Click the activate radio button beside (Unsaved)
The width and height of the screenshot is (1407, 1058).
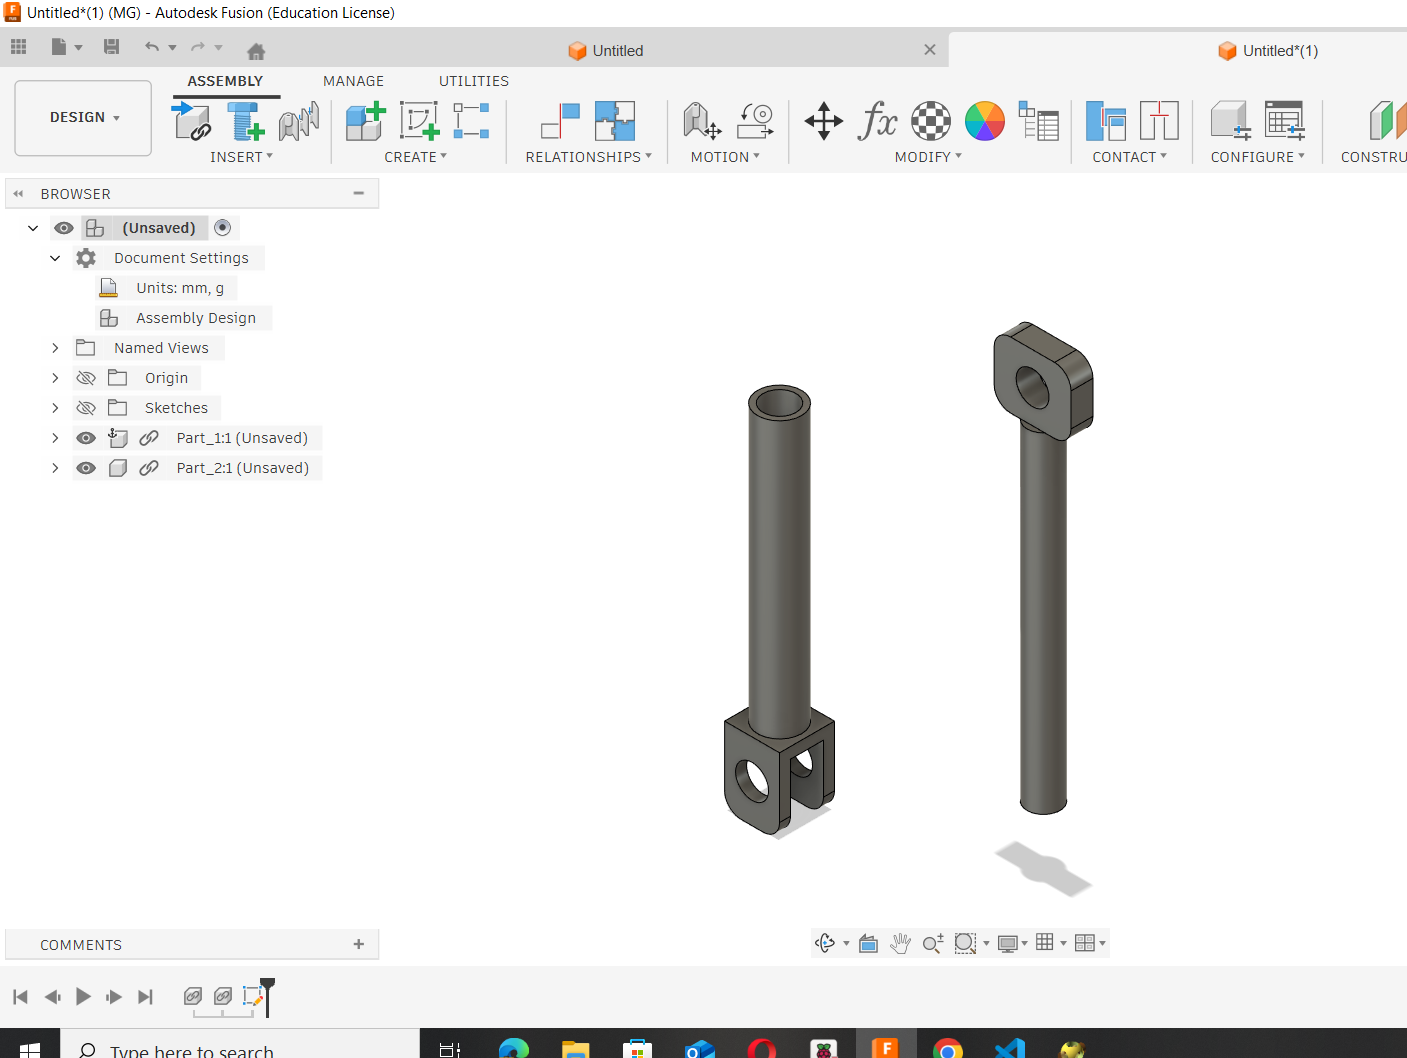tap(223, 228)
